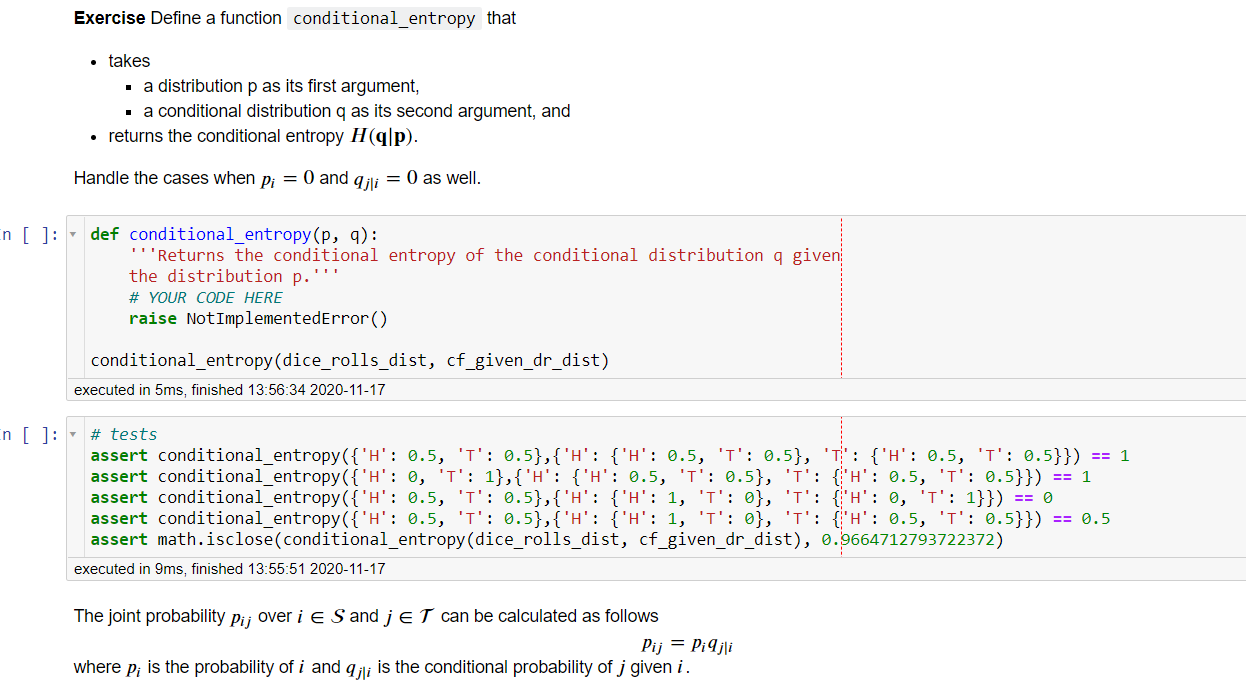This screenshot has height=692, width=1246.
Task: Click the conditional_entropy inline code in the exercise text
Action: (384, 18)
